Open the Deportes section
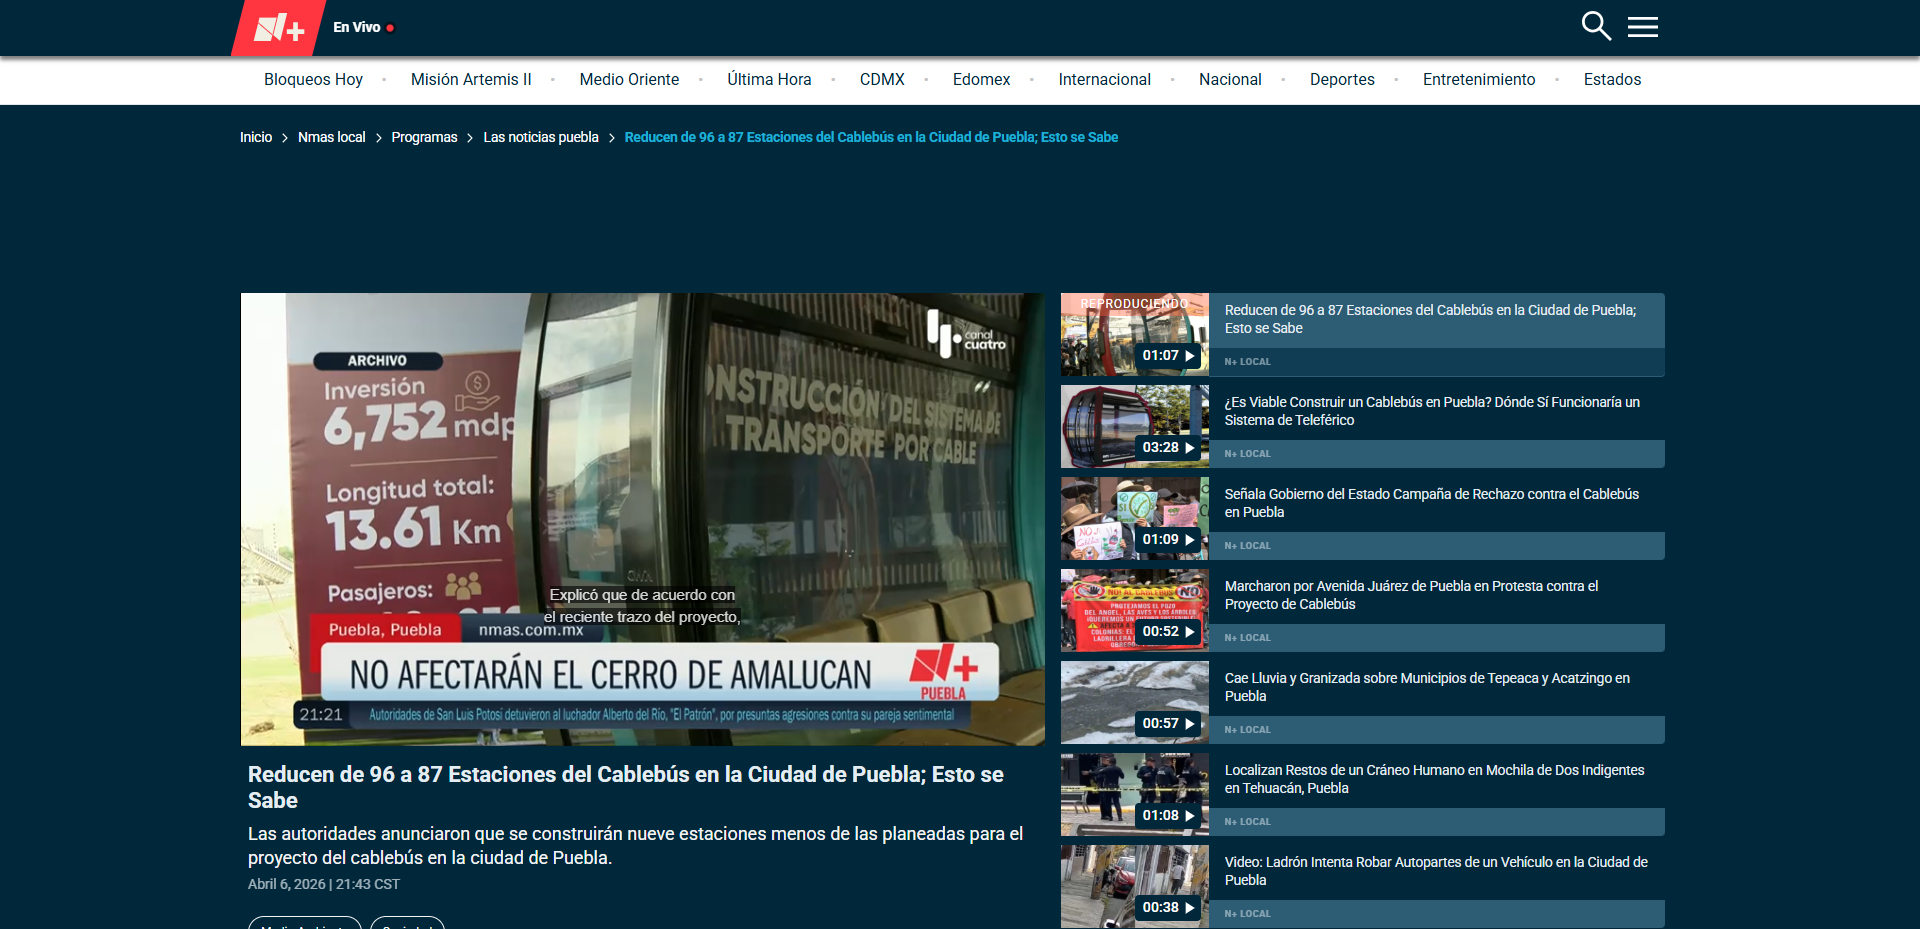 tap(1342, 80)
